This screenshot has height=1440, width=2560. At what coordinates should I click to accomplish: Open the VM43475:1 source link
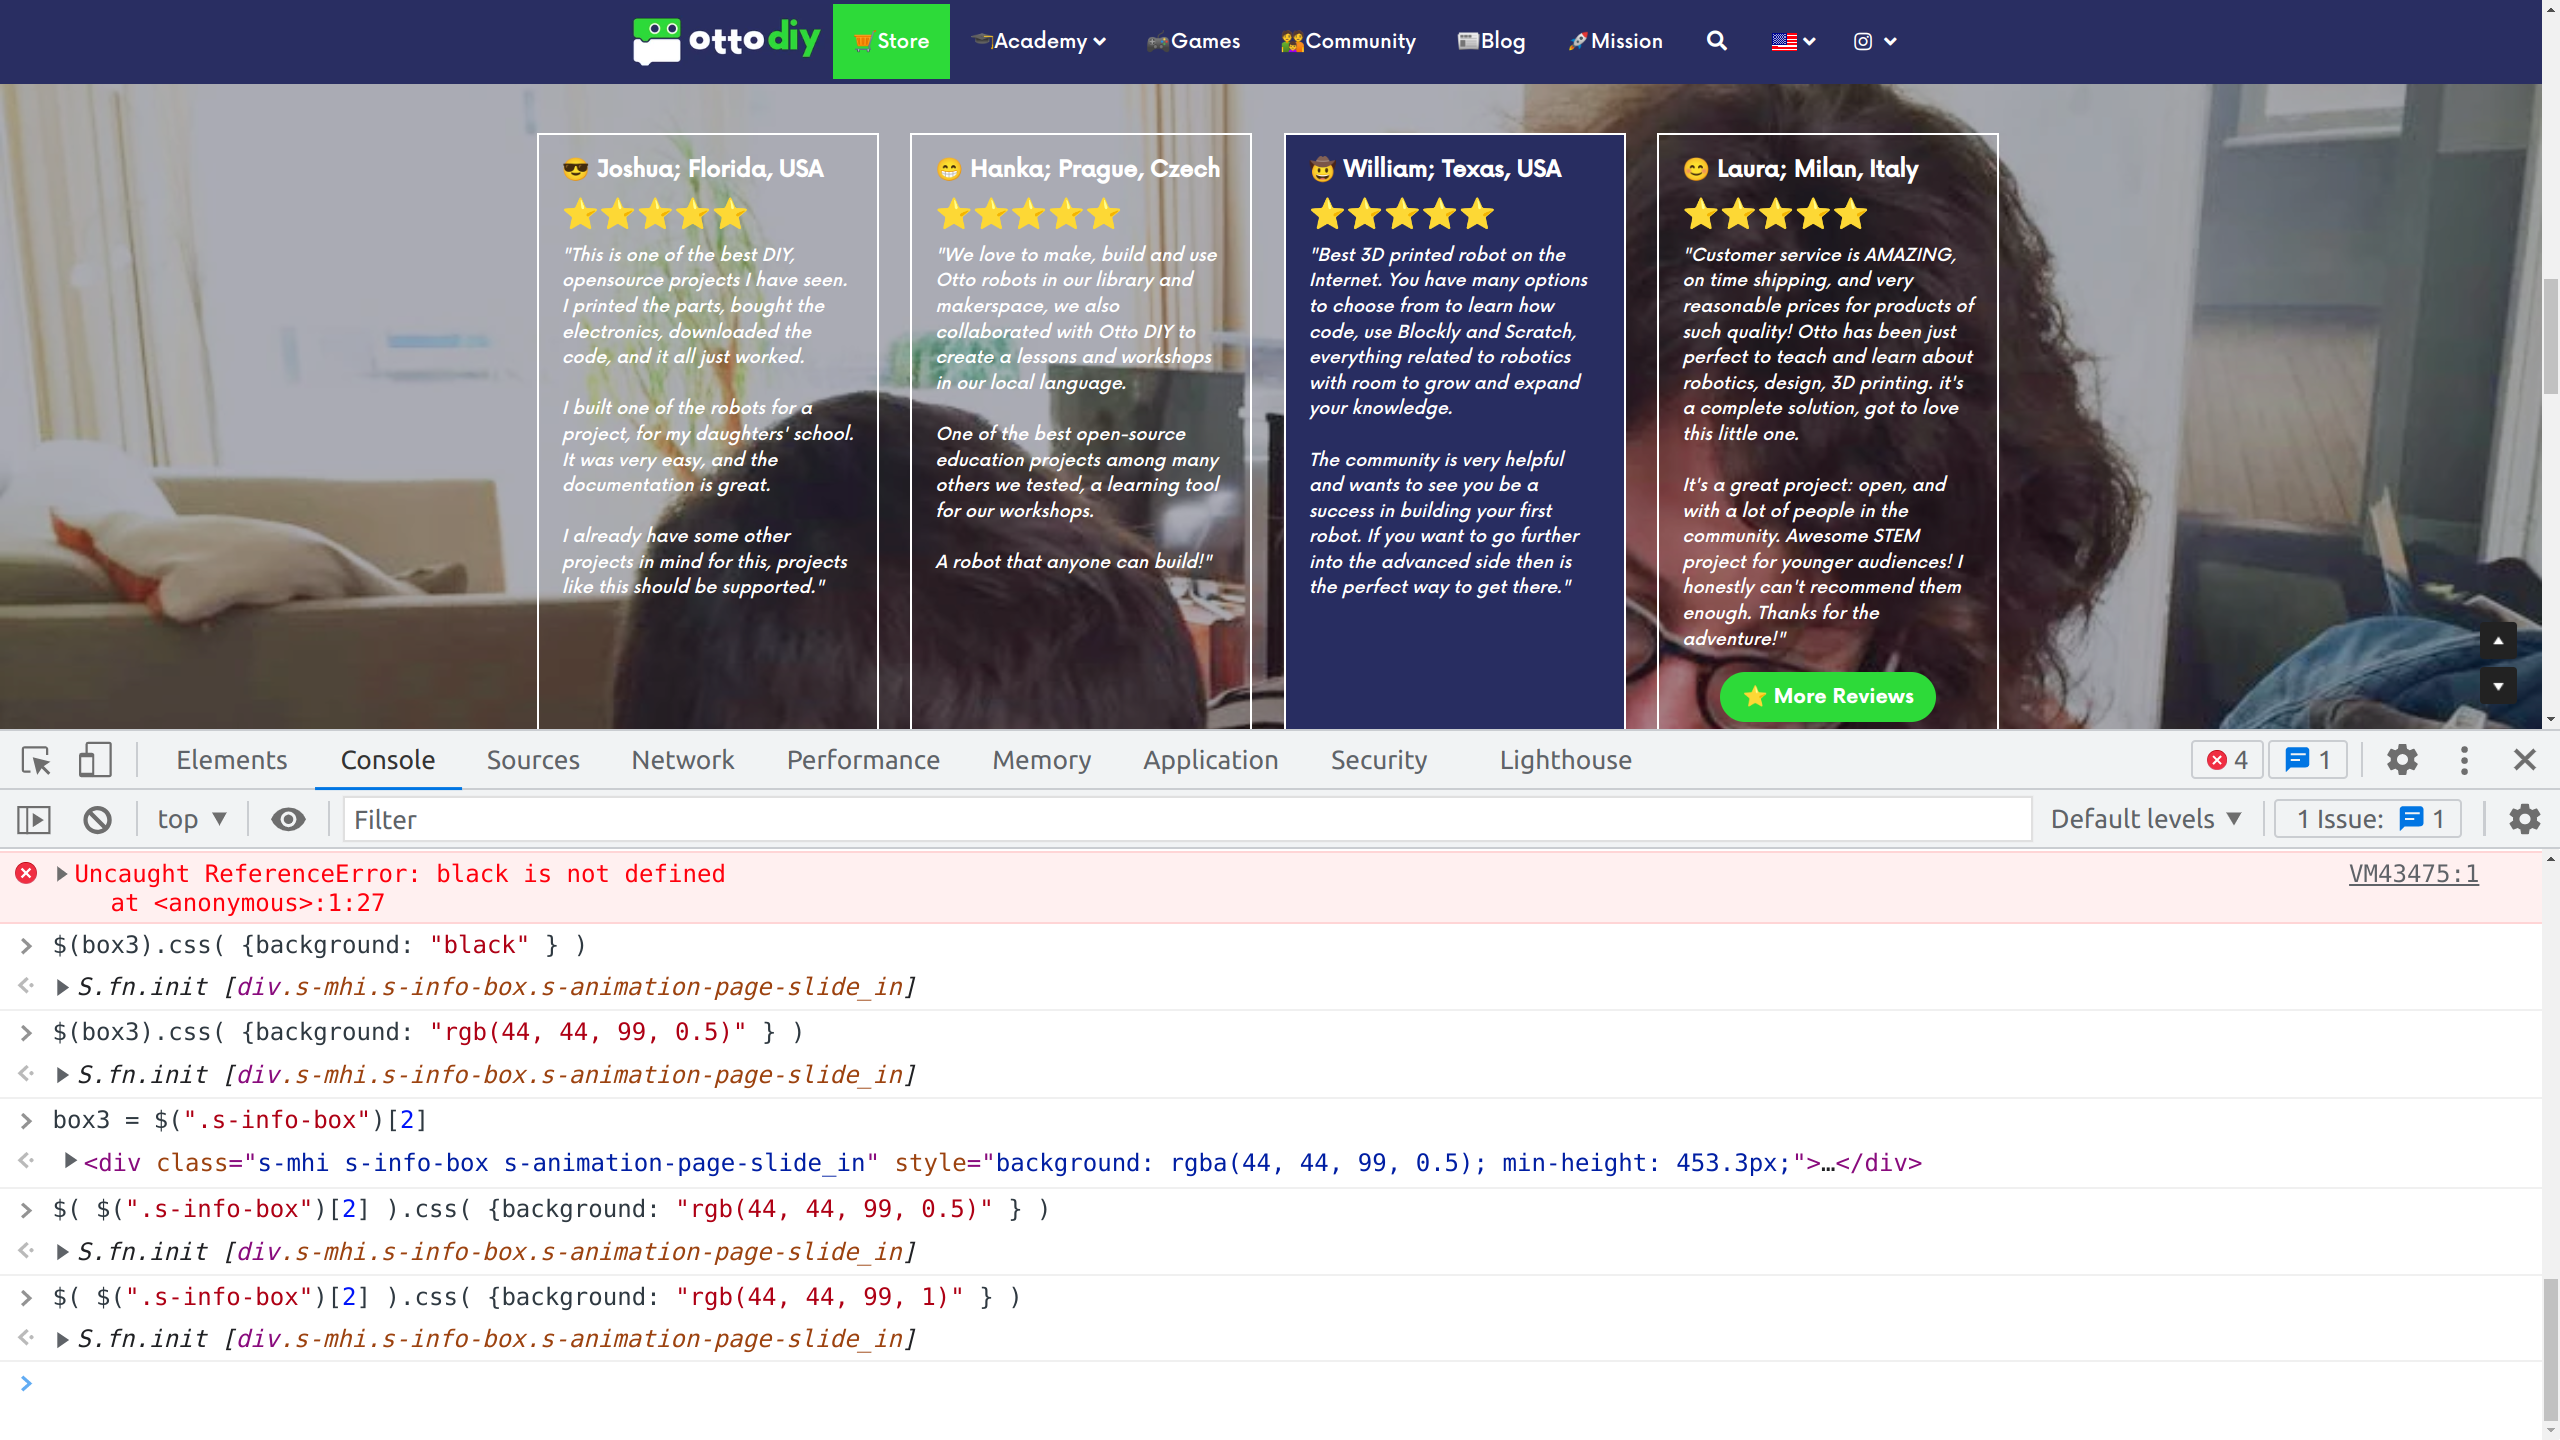click(2413, 874)
